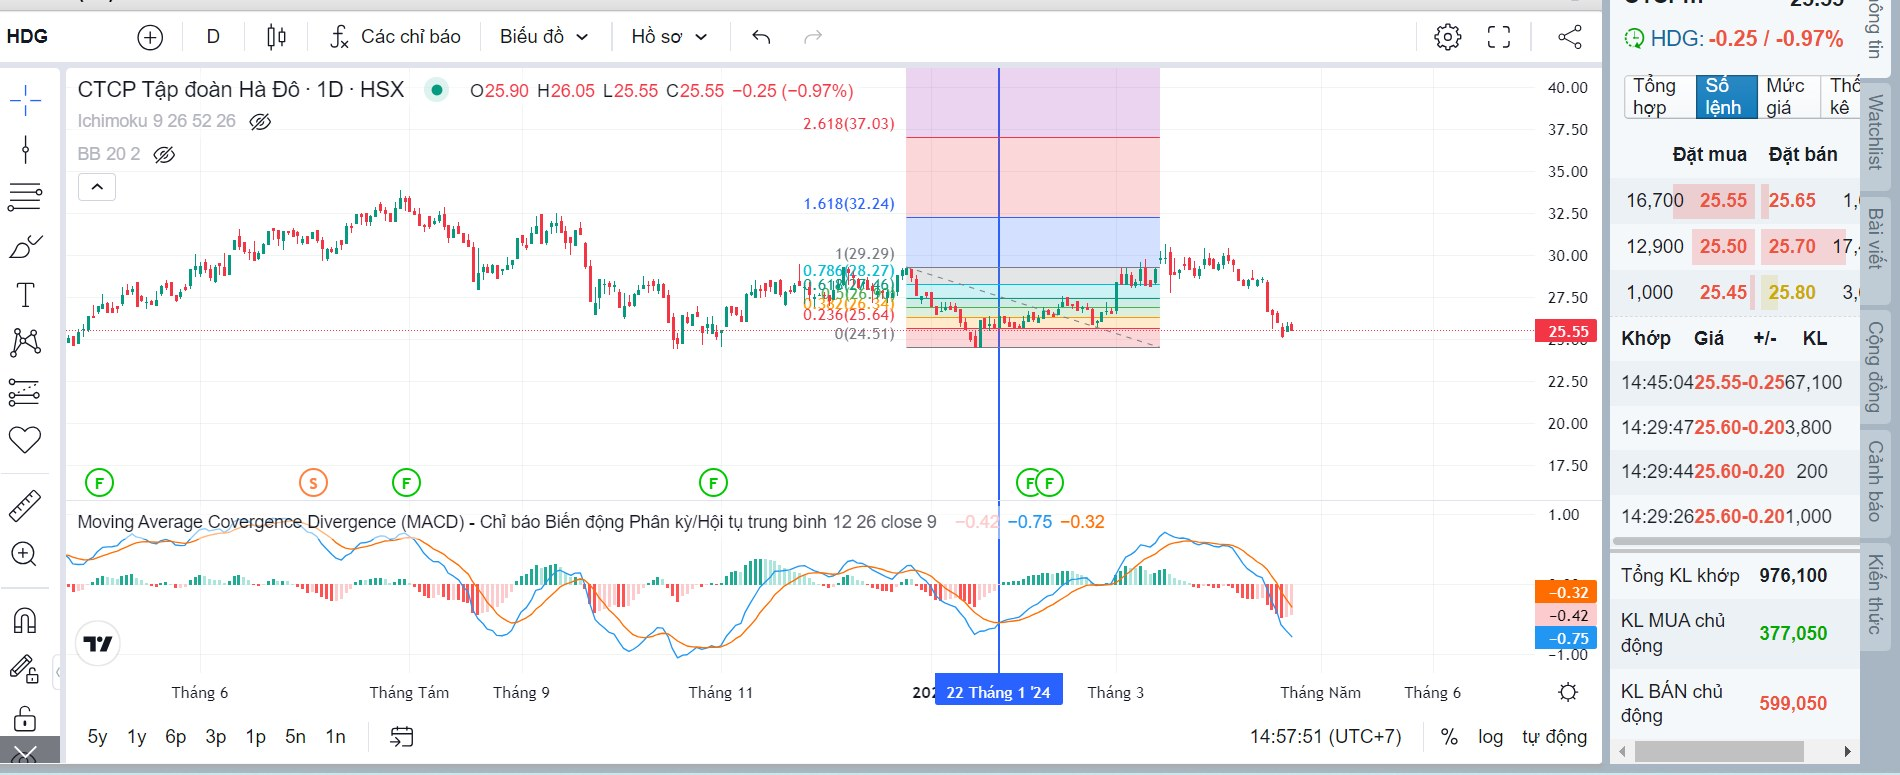
Task: Open Các chỉ báo indicators menu
Action: [396, 37]
